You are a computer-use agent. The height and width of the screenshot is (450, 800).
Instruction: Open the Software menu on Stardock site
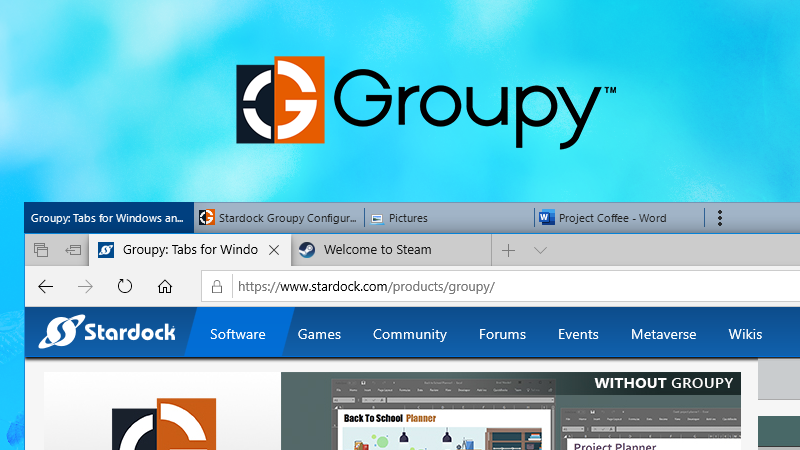pyautogui.click(x=238, y=334)
